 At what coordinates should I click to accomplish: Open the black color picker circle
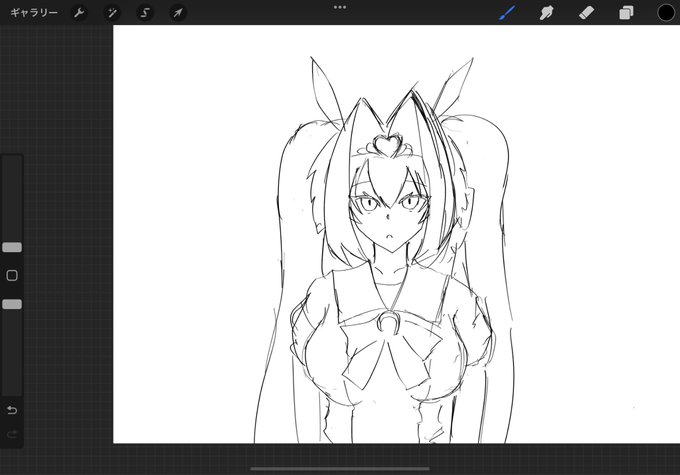click(666, 13)
